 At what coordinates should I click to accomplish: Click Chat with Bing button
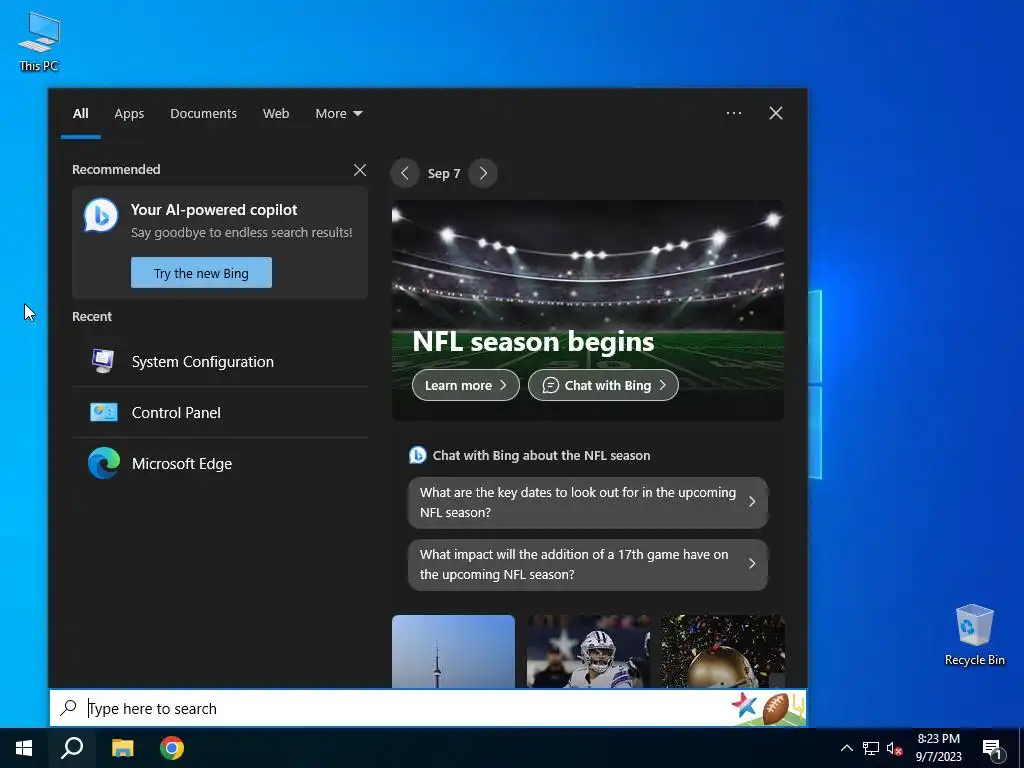603,385
